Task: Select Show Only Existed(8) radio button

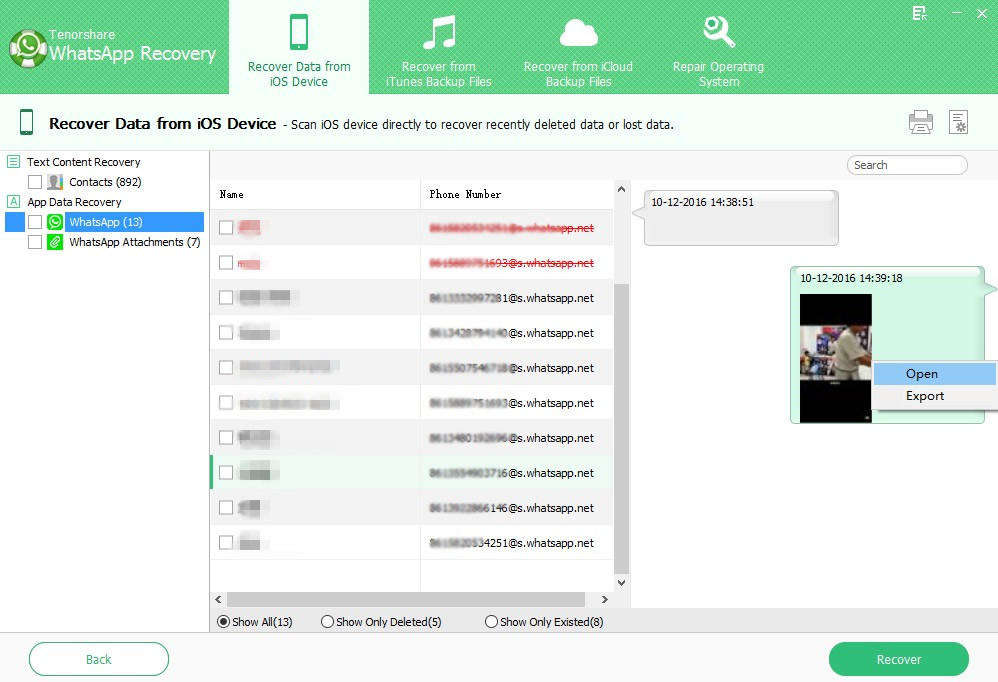Action: (x=491, y=622)
